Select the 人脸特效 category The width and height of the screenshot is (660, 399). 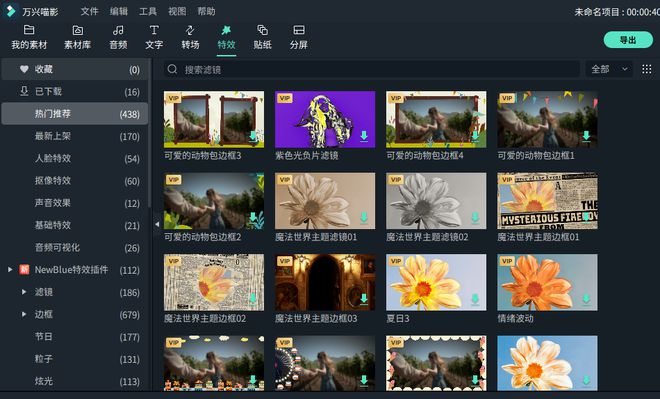point(75,158)
